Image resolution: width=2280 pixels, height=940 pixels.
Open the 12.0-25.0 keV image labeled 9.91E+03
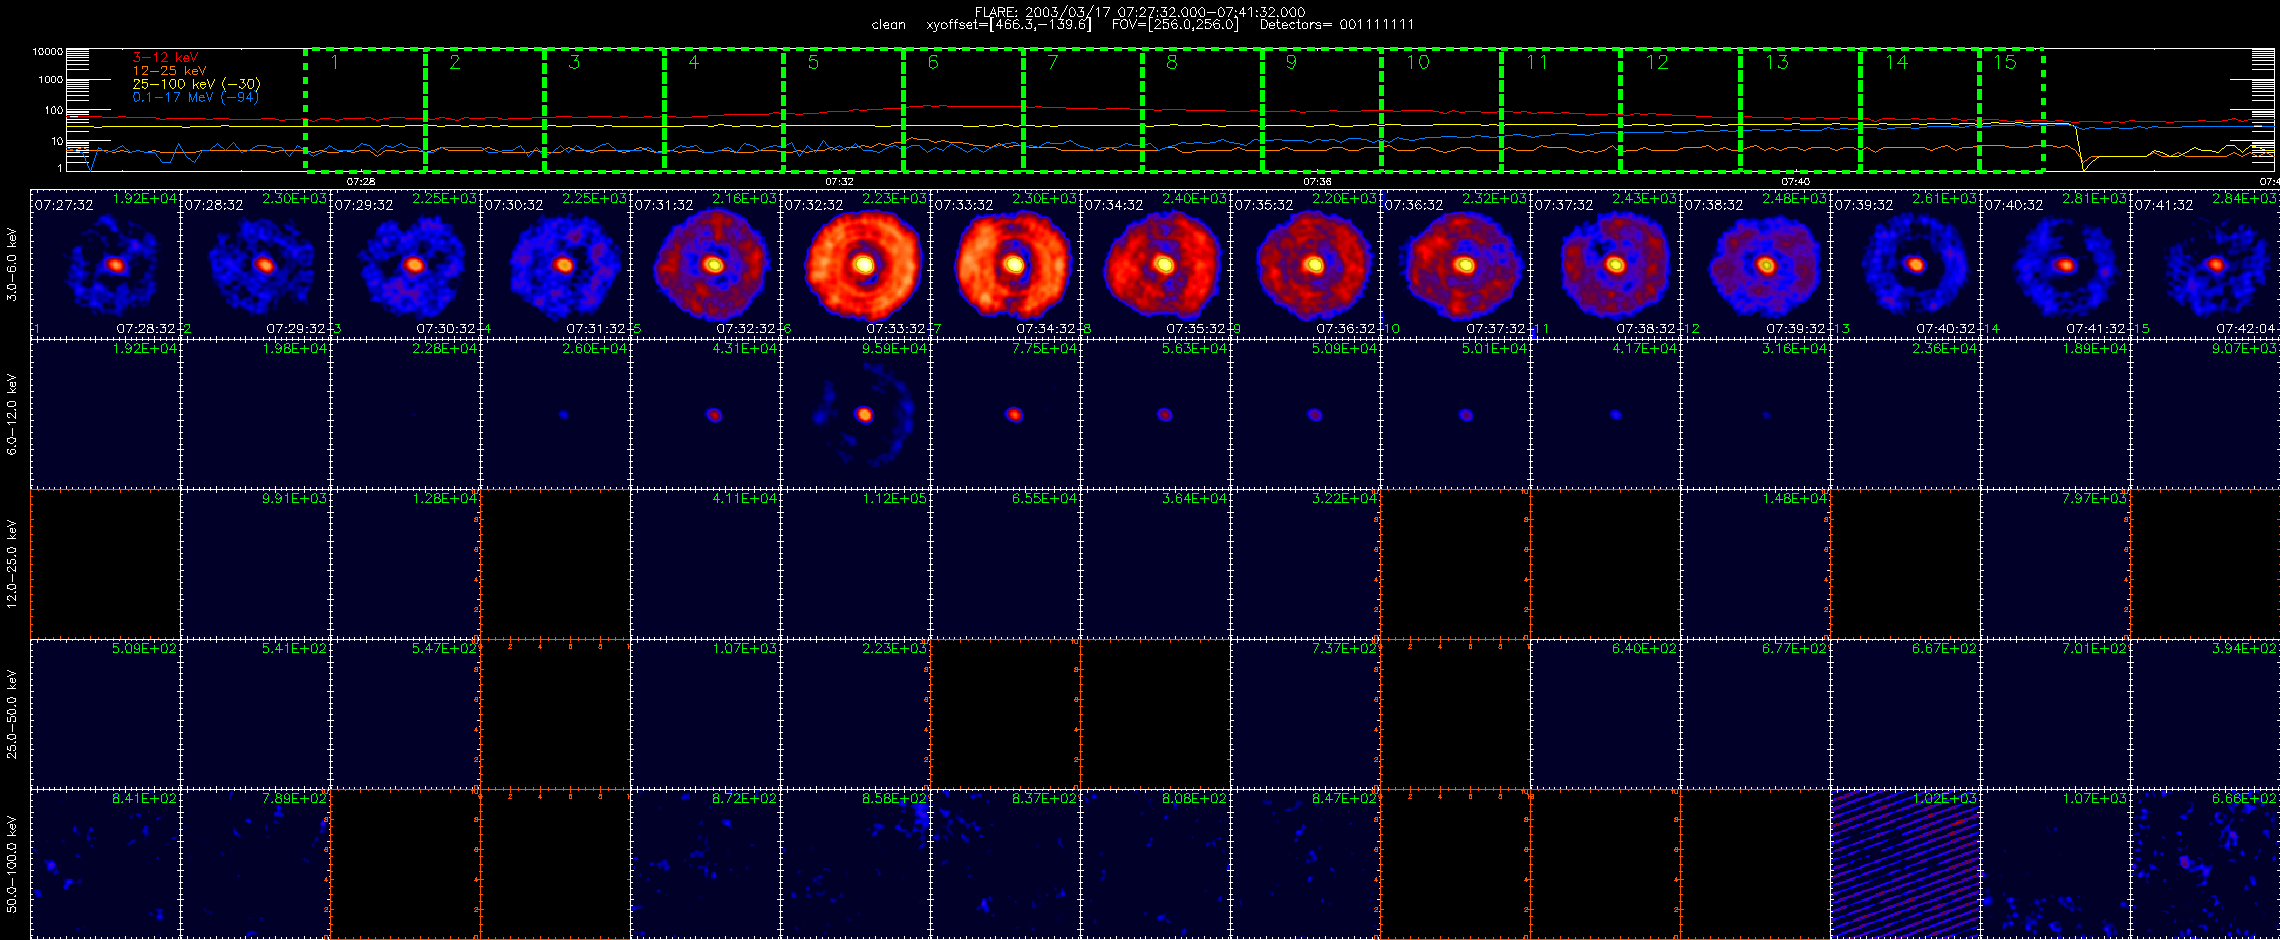pos(255,564)
